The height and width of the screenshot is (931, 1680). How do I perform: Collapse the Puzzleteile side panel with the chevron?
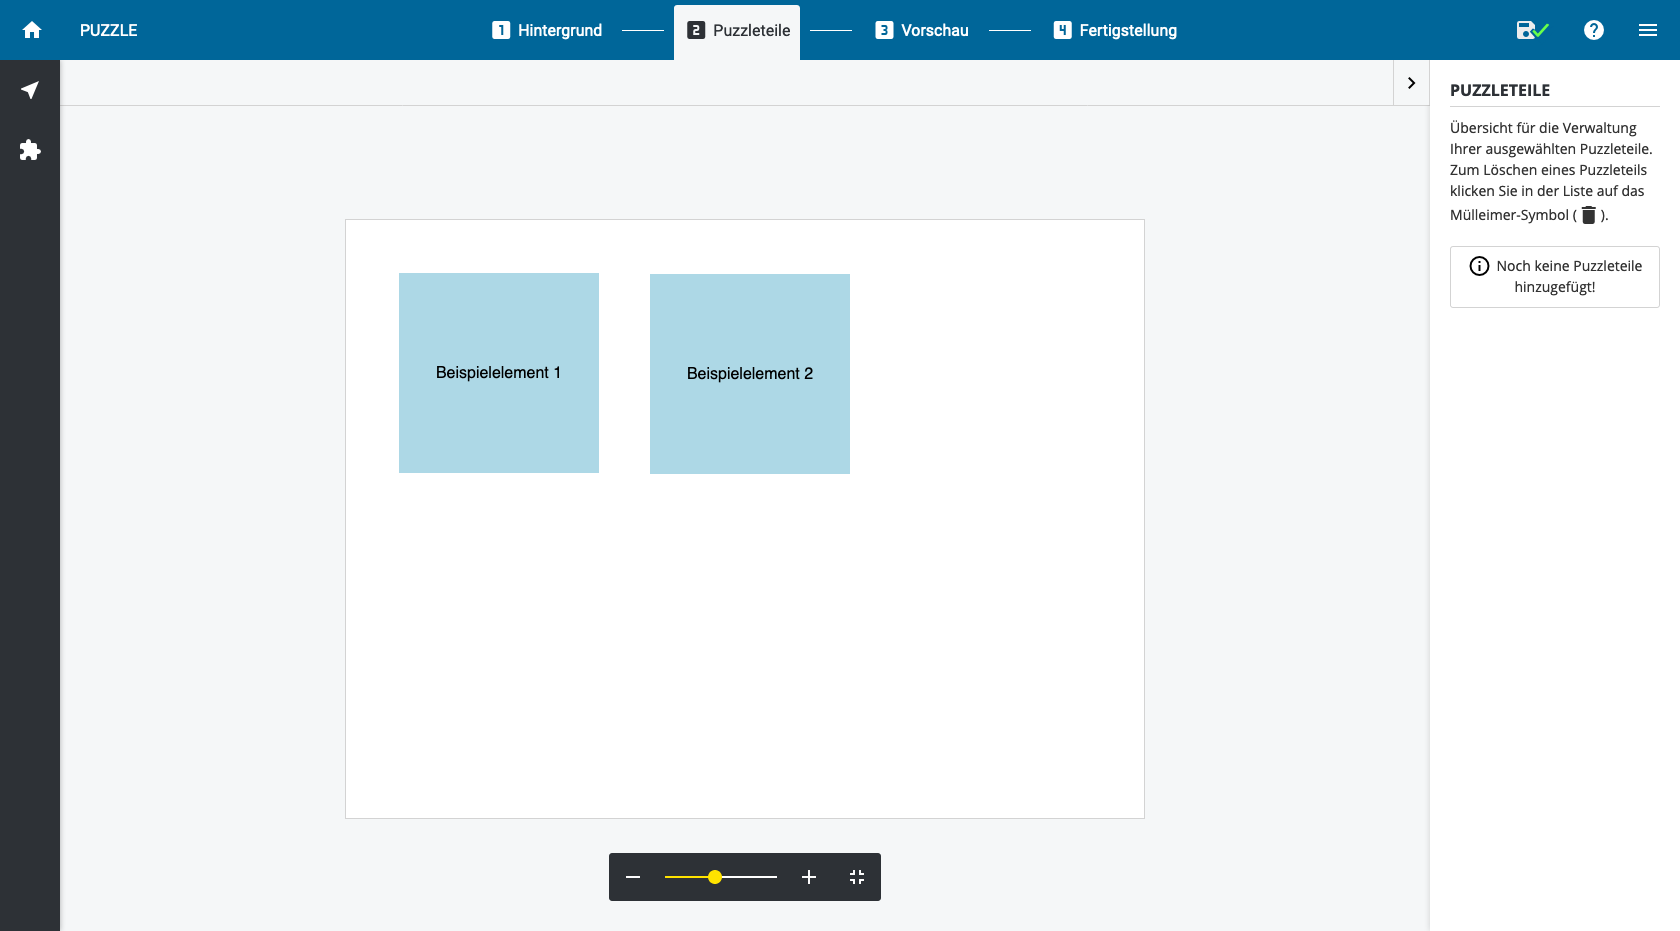tap(1411, 83)
